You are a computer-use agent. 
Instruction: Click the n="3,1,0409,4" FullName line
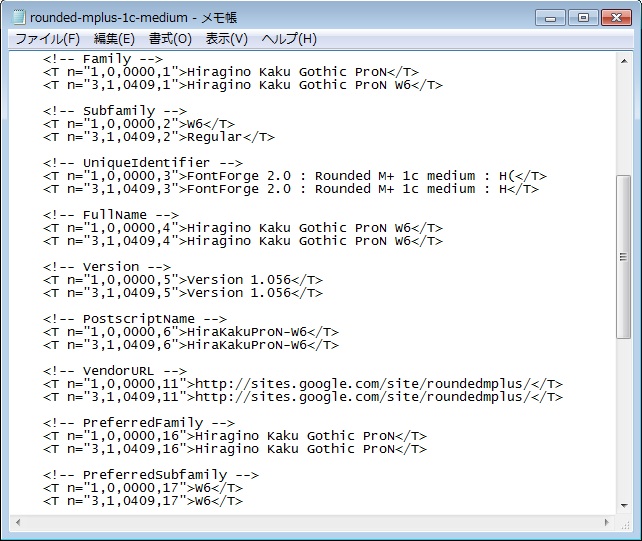(x=243, y=241)
